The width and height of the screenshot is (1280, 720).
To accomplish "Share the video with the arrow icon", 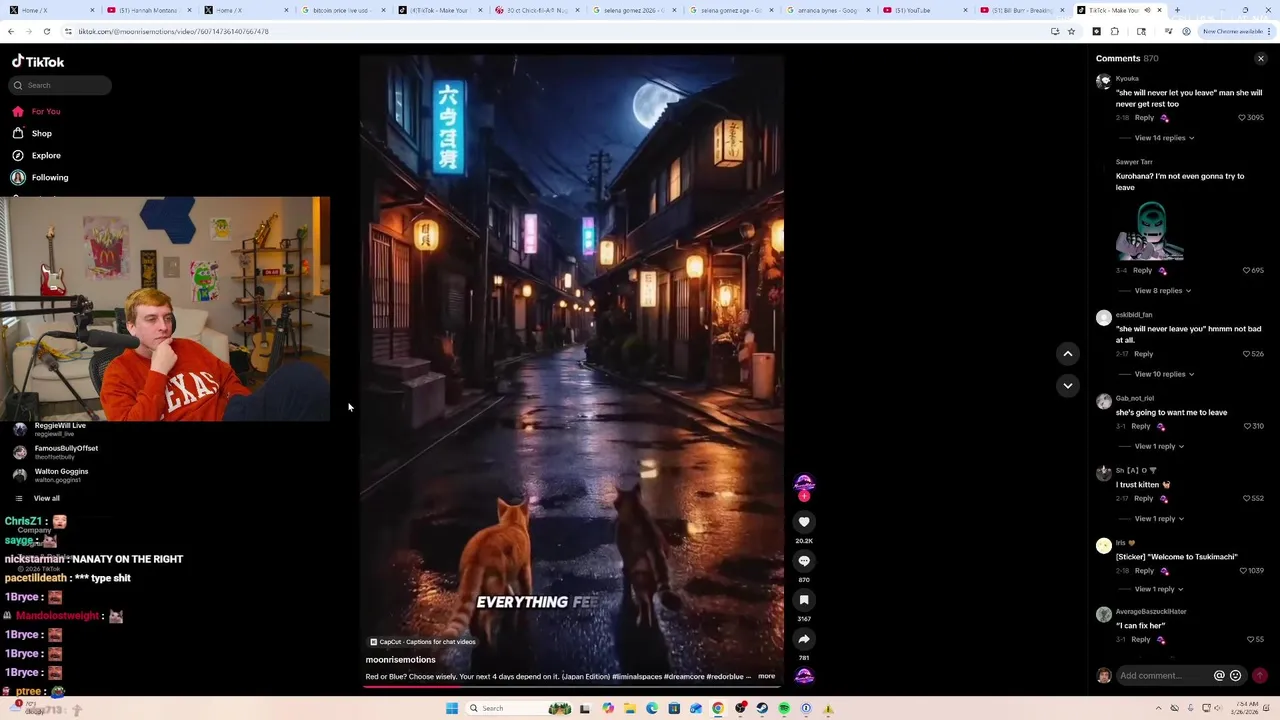I will [x=804, y=639].
